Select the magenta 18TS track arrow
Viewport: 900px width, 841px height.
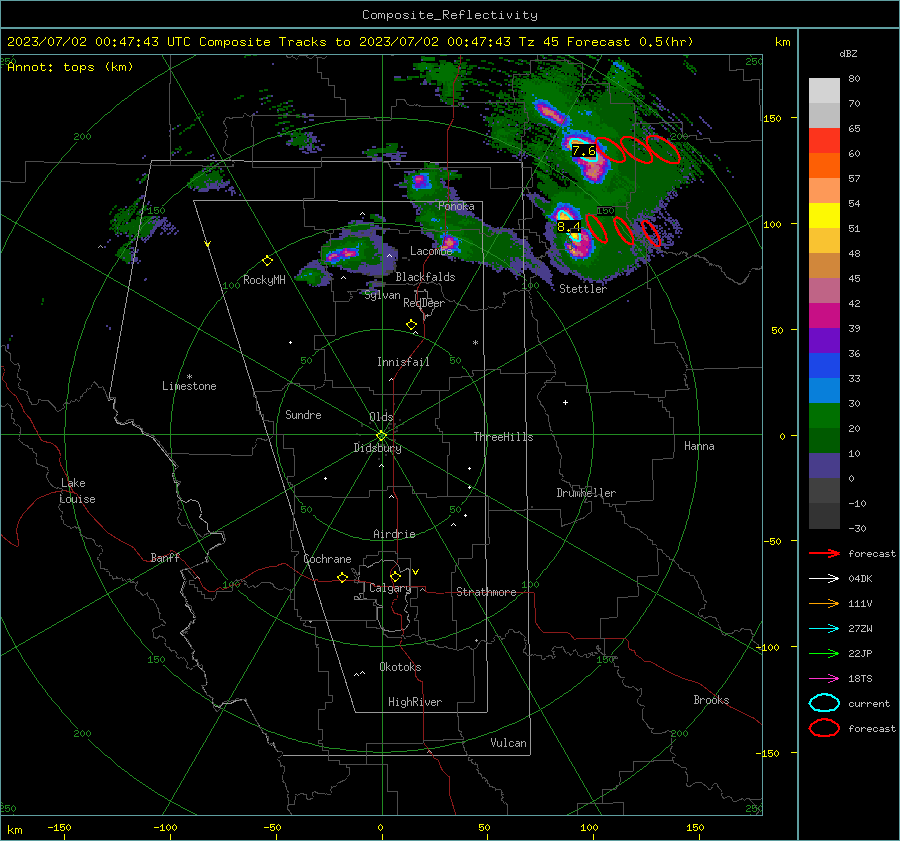pos(824,679)
